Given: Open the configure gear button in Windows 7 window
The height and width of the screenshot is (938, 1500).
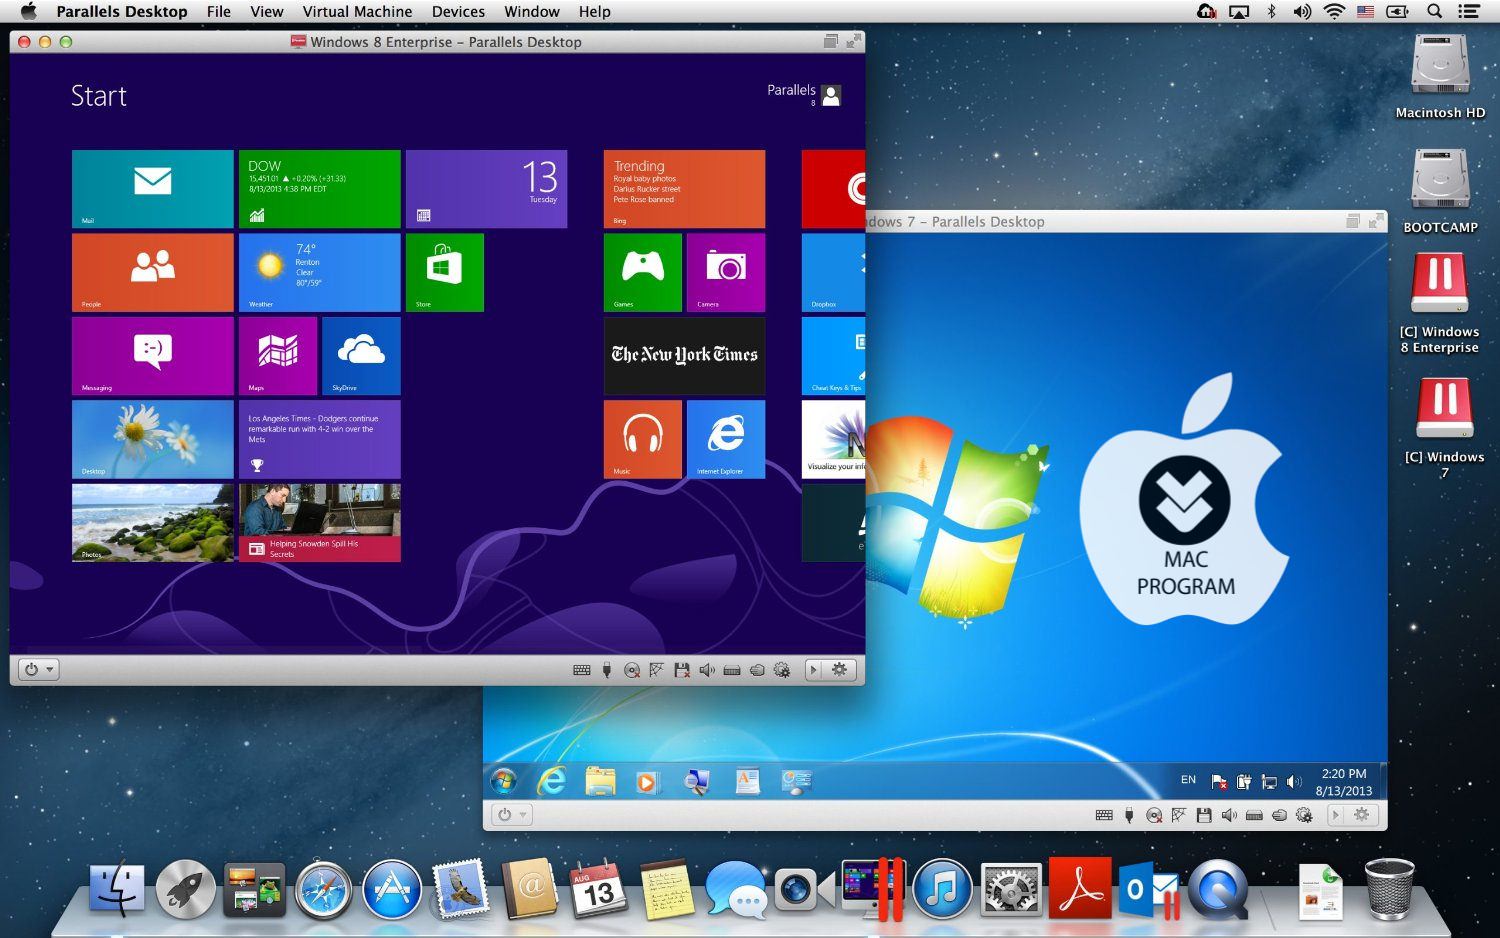Looking at the screenshot, I should 1362,815.
